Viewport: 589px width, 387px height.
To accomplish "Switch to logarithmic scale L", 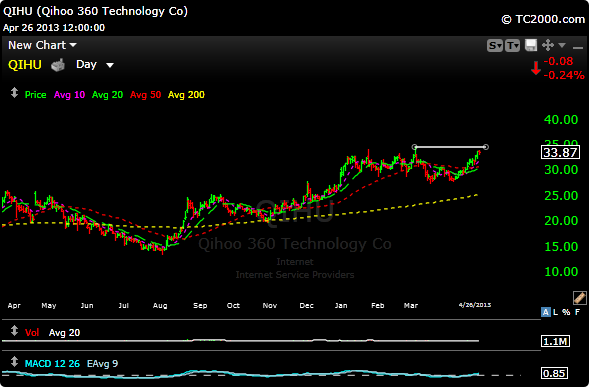I will (x=556, y=312).
